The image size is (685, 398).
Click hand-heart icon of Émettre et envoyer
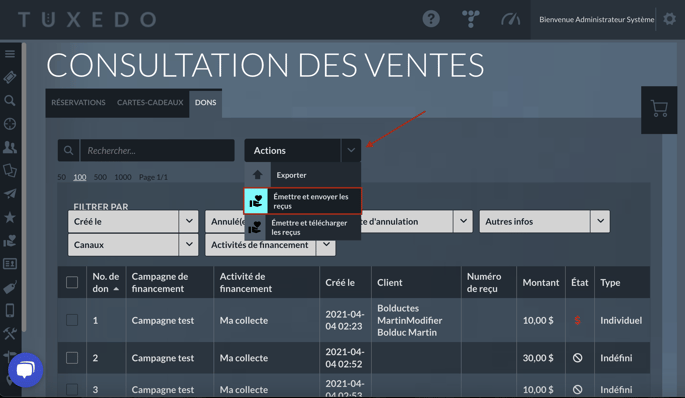coord(256,201)
